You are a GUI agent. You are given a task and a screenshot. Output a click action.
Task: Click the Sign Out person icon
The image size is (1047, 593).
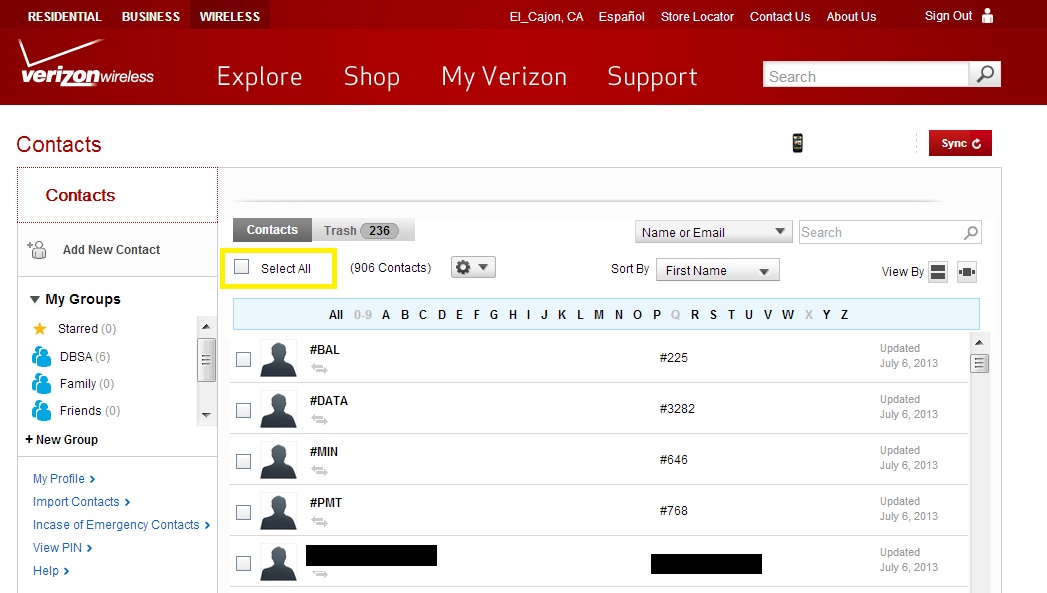[988, 16]
